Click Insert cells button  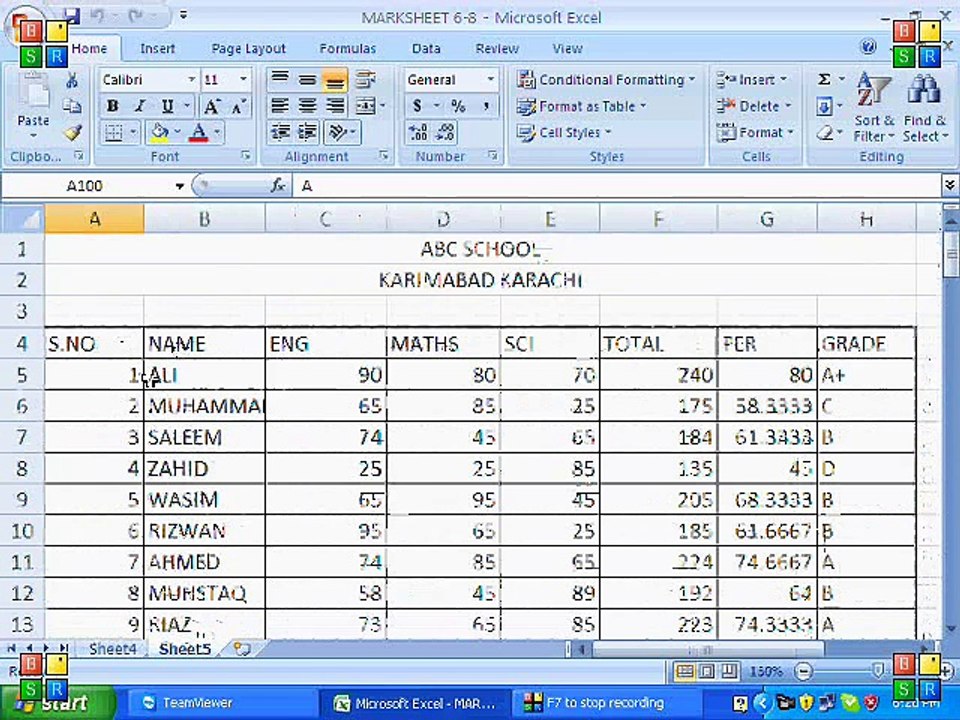pyautogui.click(x=751, y=80)
